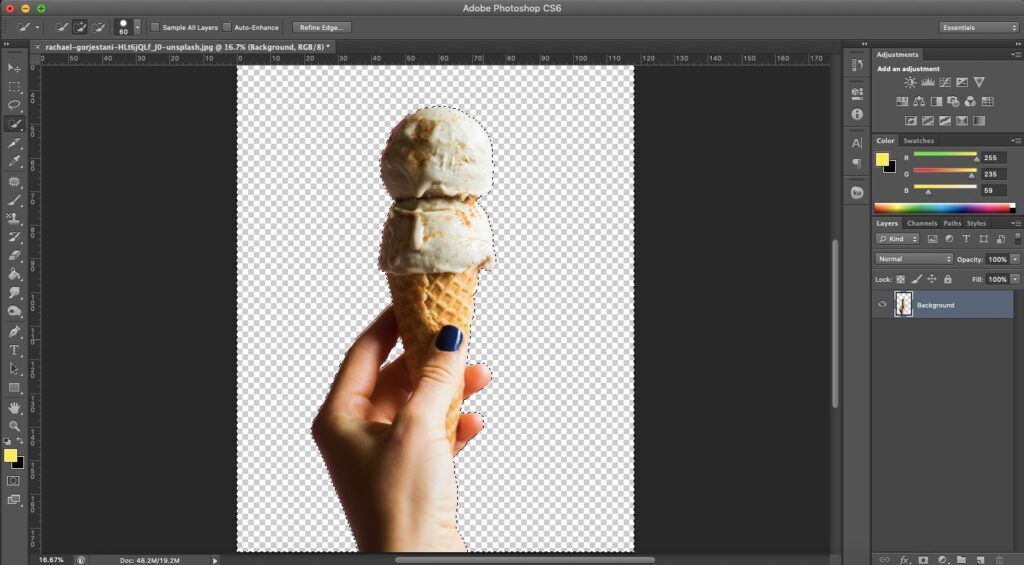This screenshot has height=565, width=1024.
Task: Open the Swatches tab
Action: click(918, 141)
